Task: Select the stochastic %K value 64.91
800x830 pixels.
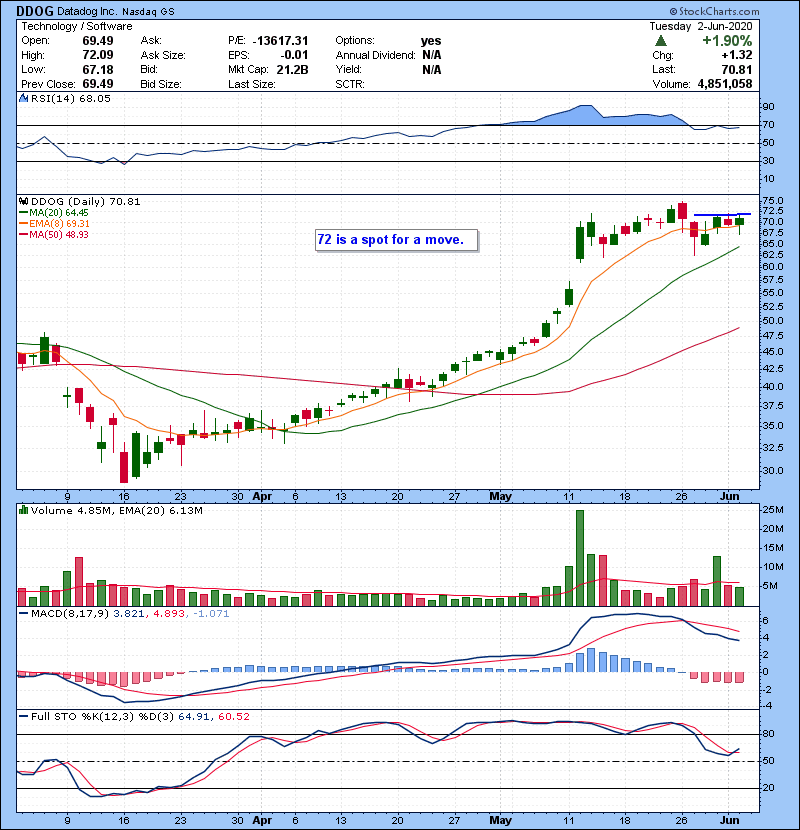Action: click(194, 716)
